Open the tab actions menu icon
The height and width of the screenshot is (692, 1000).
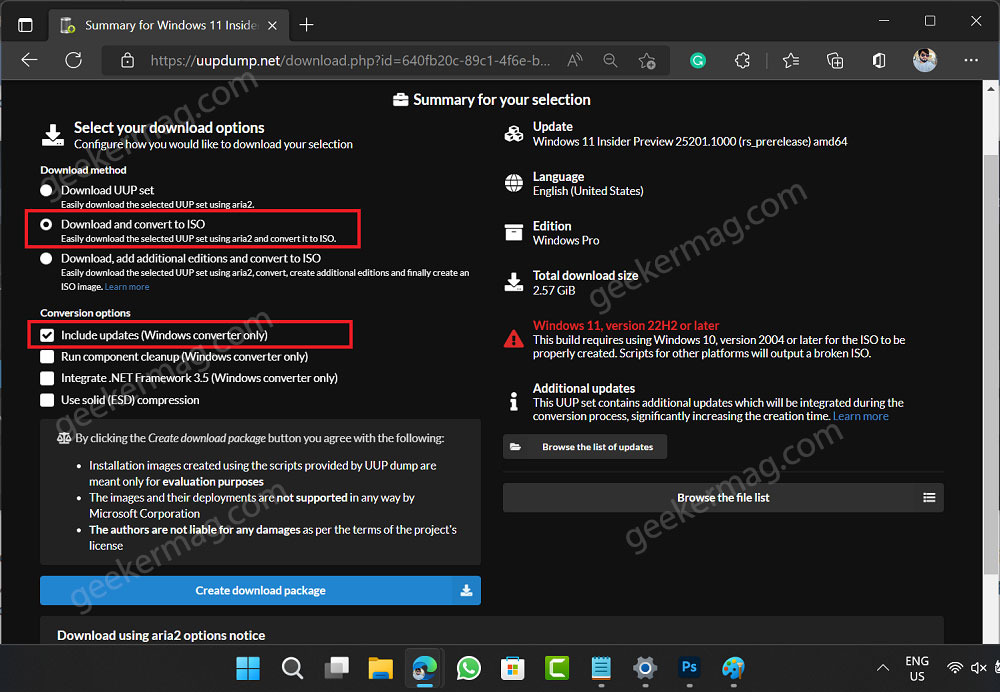[x=25, y=25]
